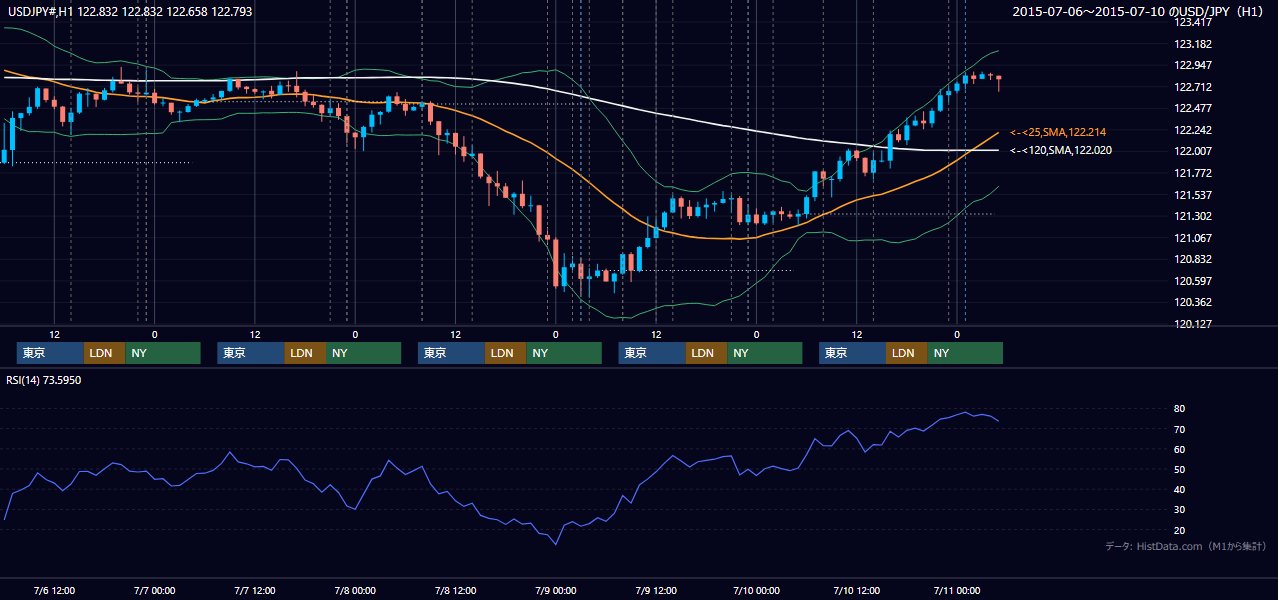This screenshot has width=1278, height=600.
Task: Select the 7/8 00:00 date label
Action: [355, 590]
